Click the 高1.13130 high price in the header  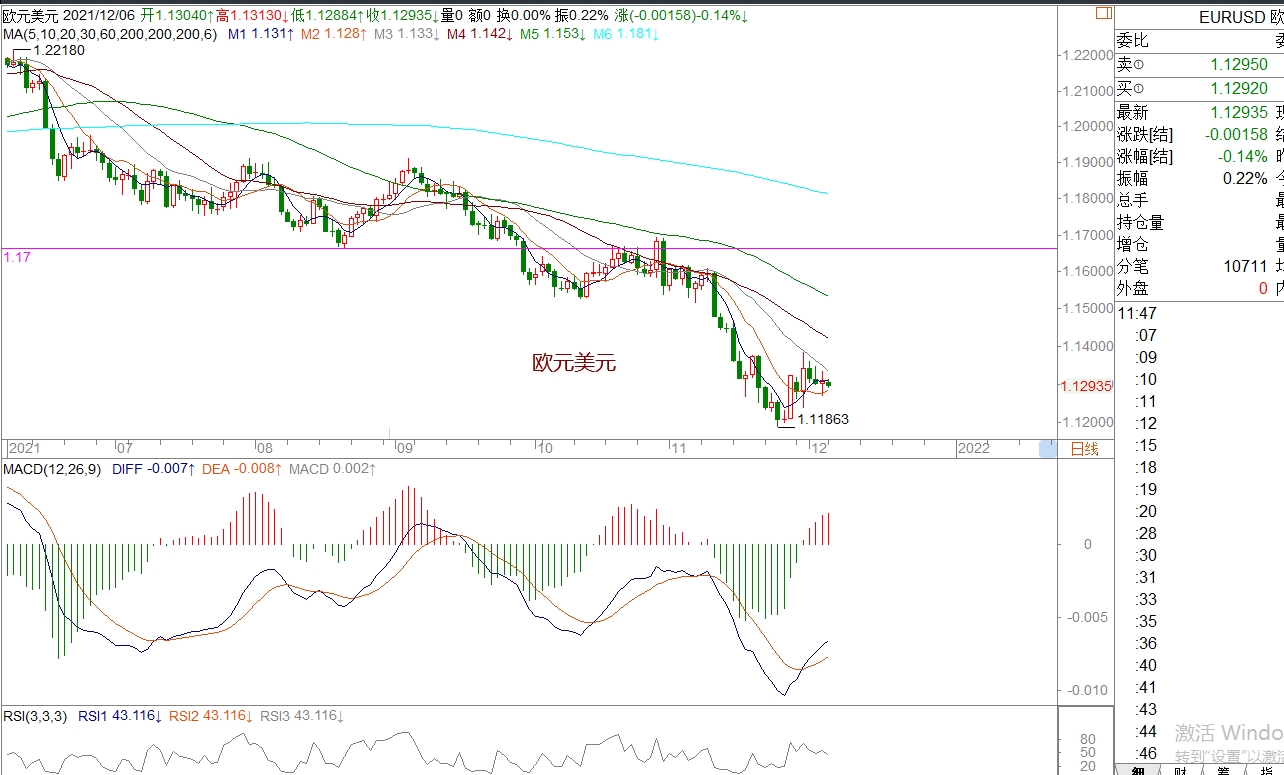click(x=252, y=16)
